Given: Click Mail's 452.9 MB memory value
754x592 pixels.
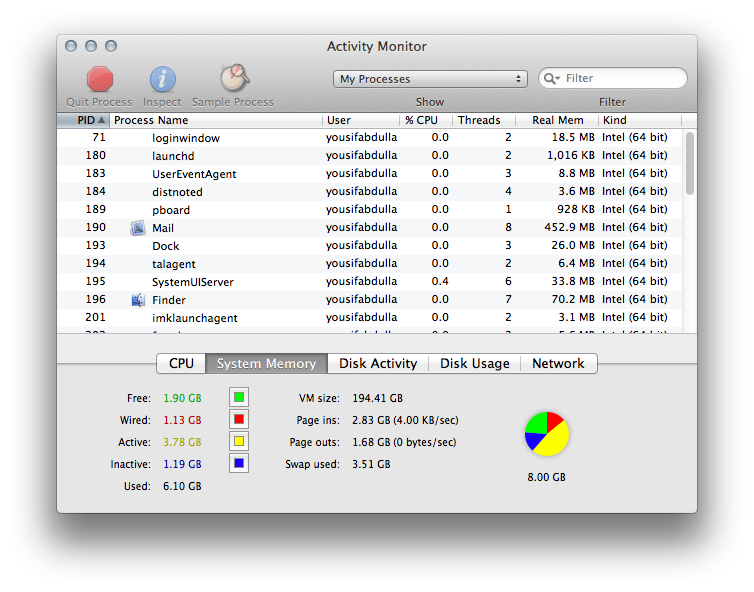Looking at the screenshot, I should coord(569,227).
